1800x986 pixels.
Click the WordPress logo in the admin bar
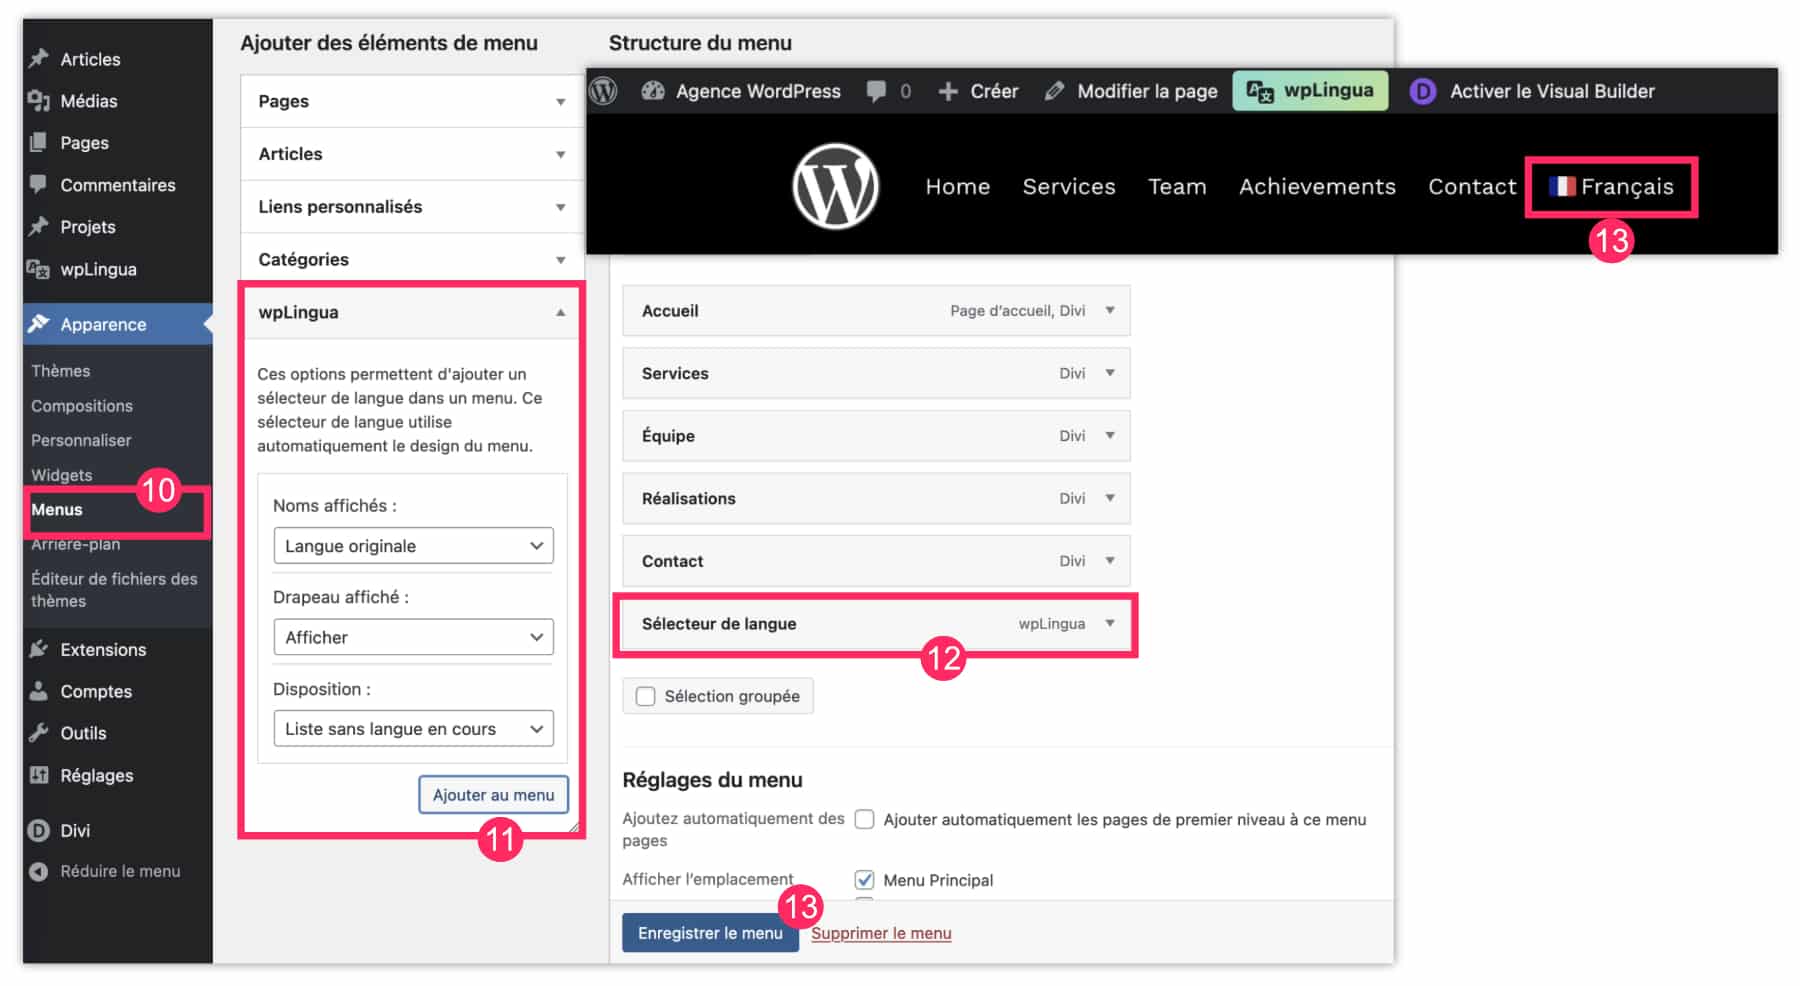click(603, 91)
